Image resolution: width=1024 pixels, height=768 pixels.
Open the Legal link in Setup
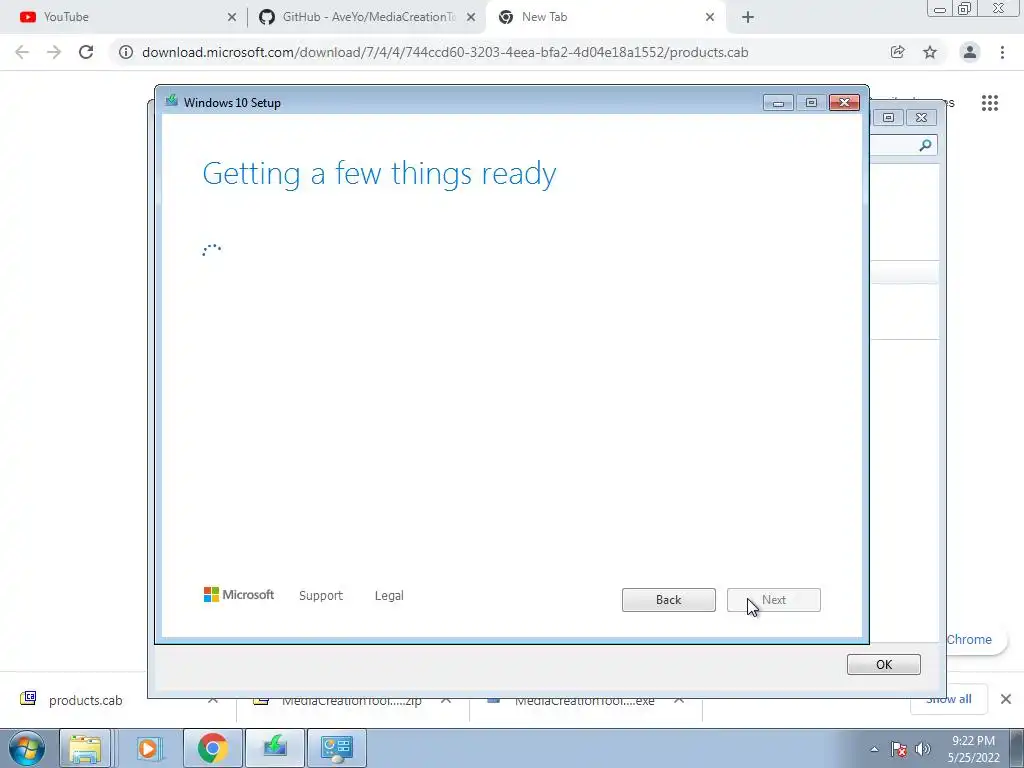point(389,596)
